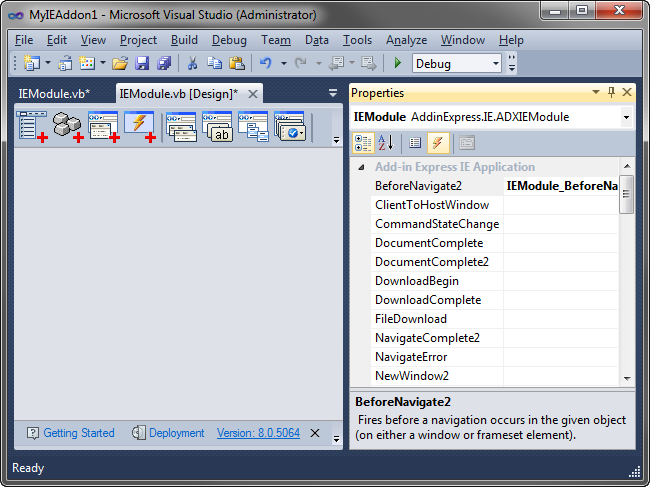
Task: Open the toolbar overflow options arrow
Action: 512,63
